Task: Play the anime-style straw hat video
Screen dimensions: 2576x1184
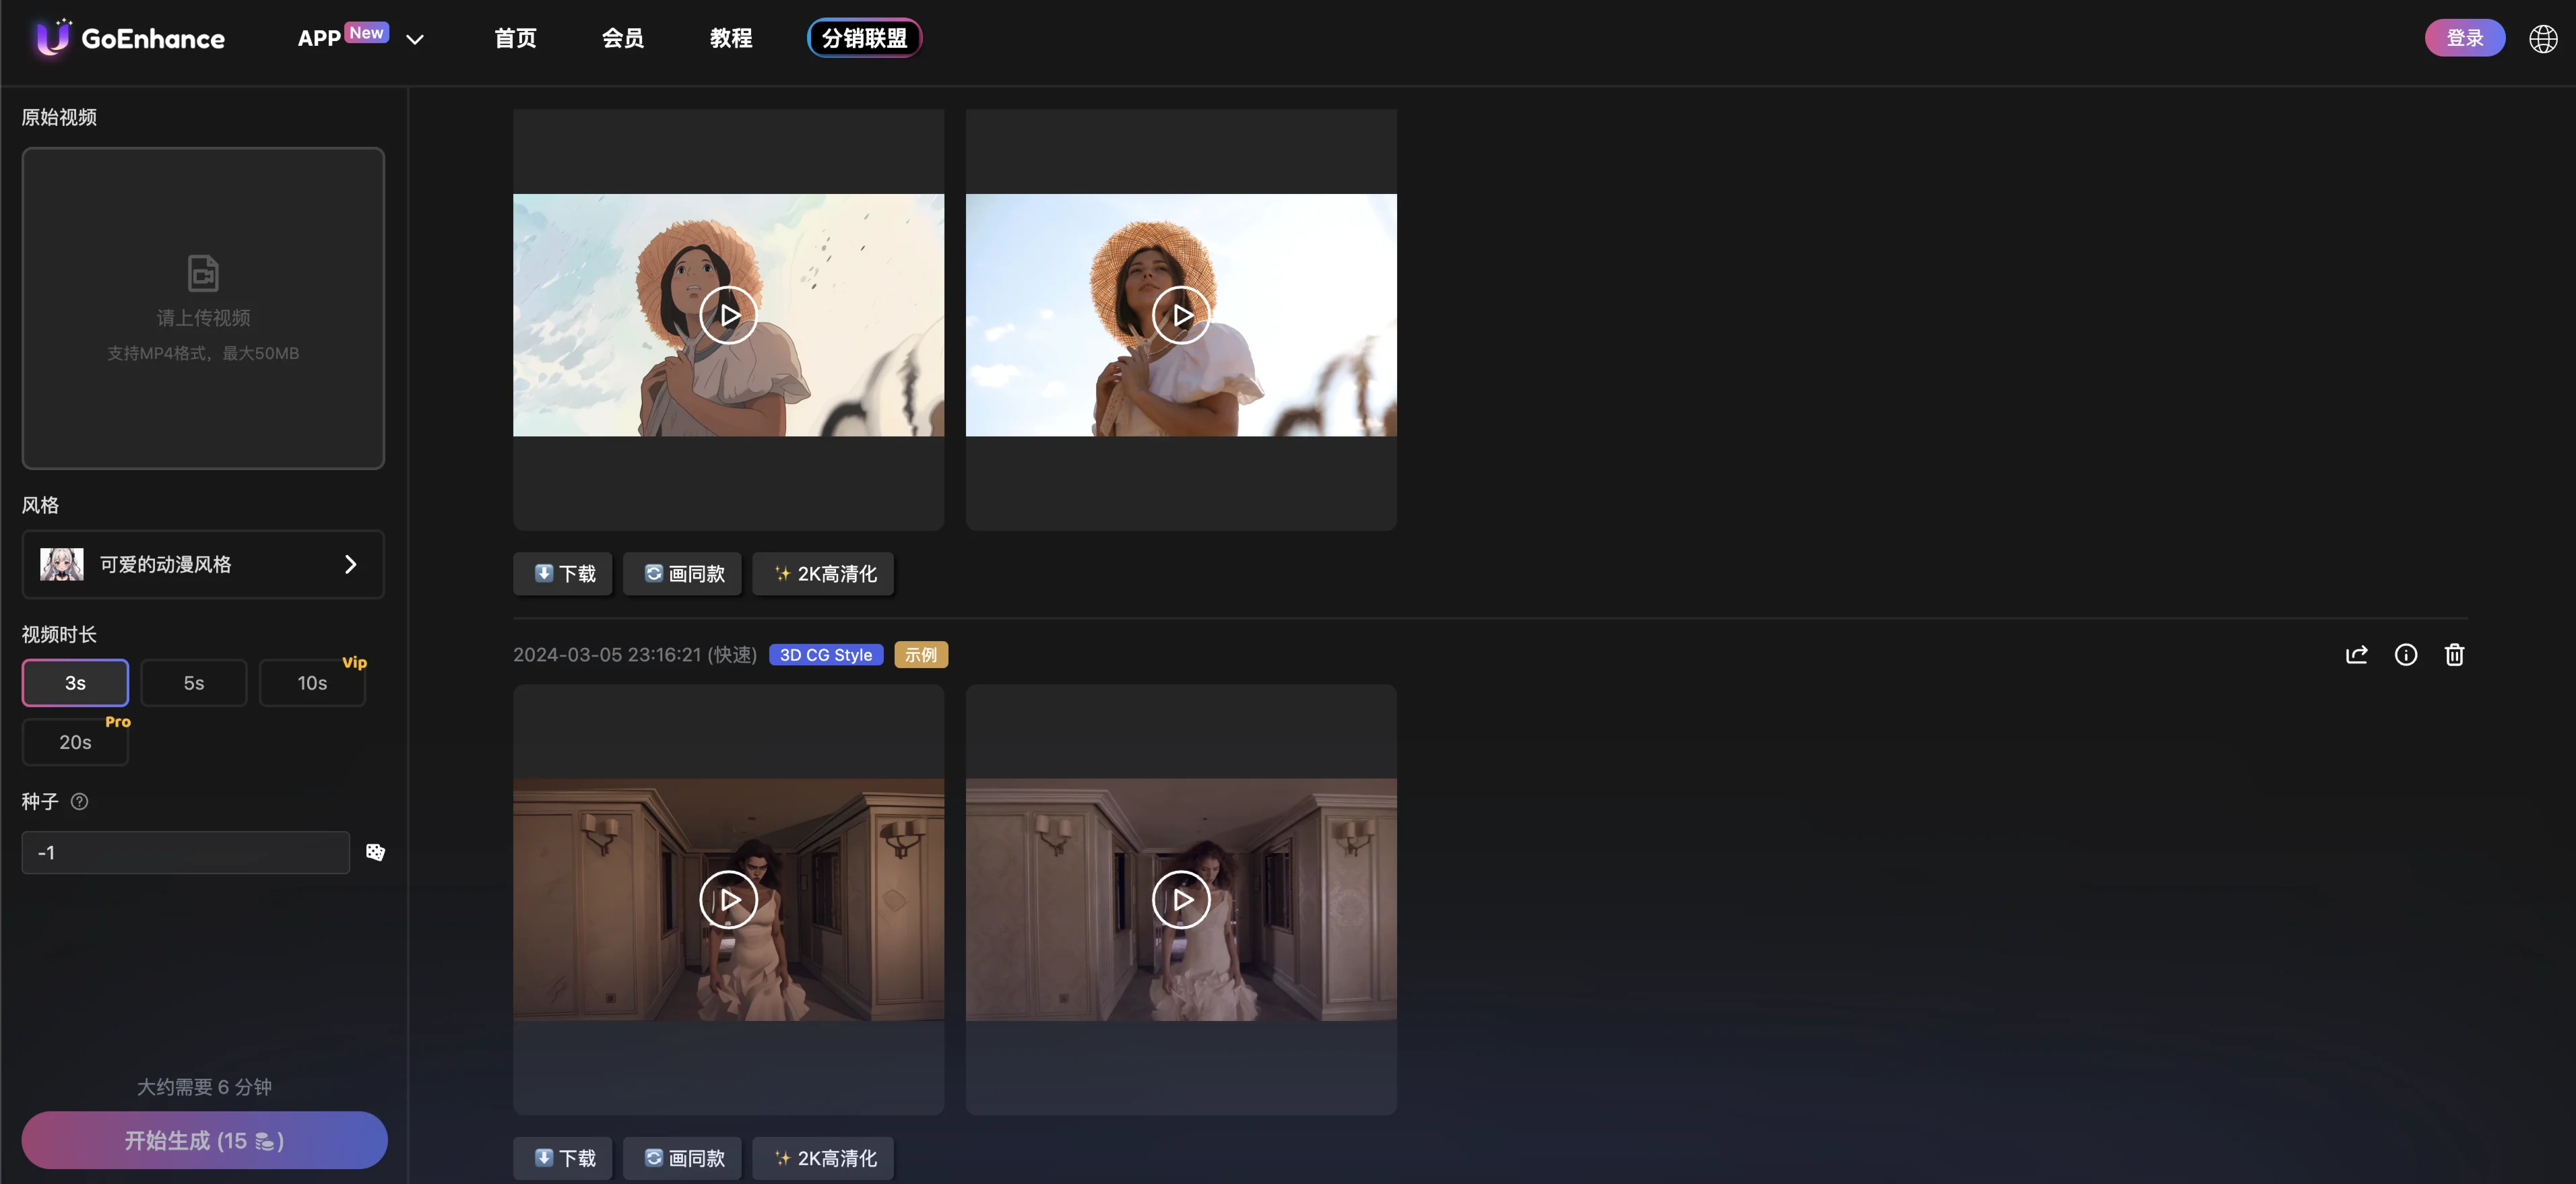Action: point(728,315)
